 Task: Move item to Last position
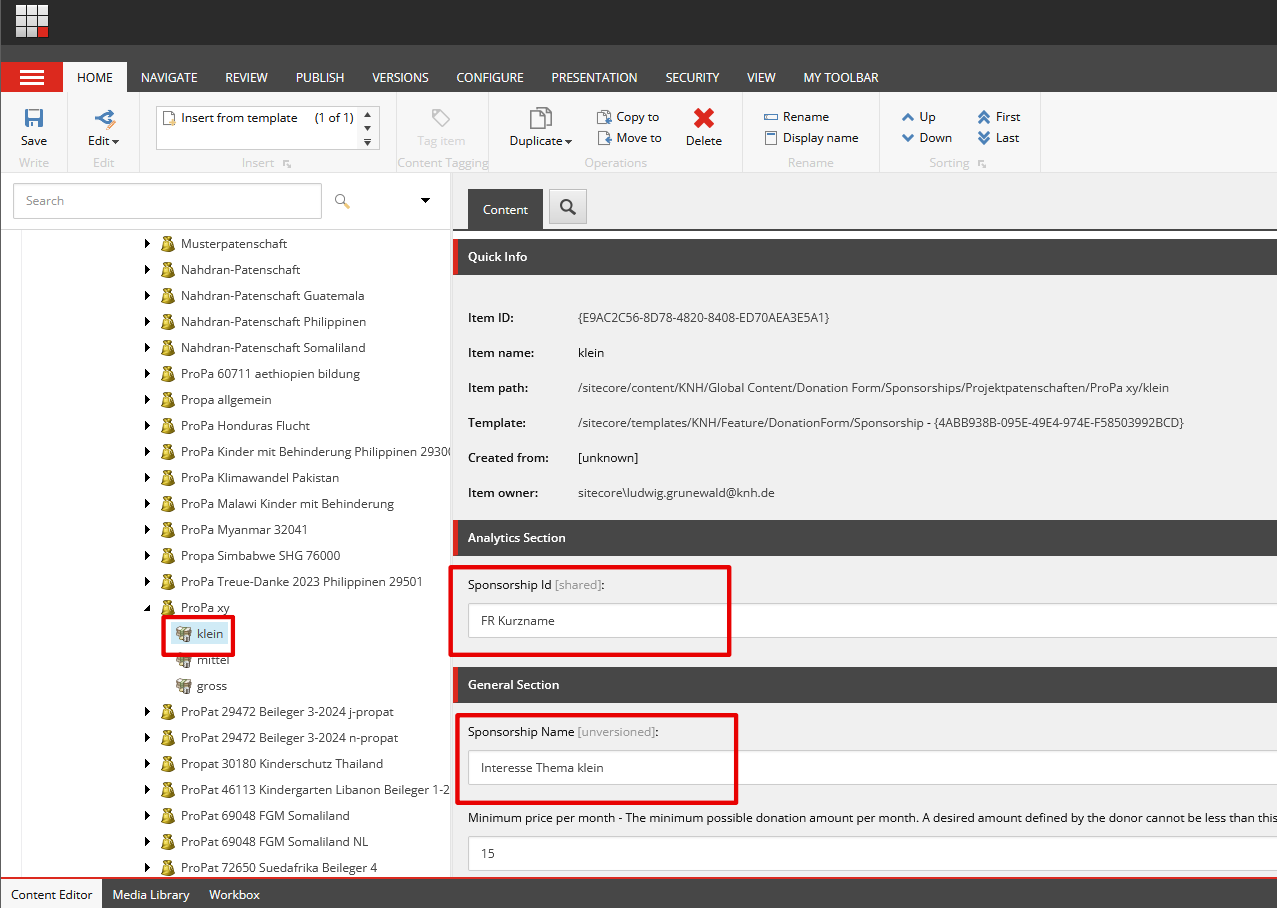998,138
